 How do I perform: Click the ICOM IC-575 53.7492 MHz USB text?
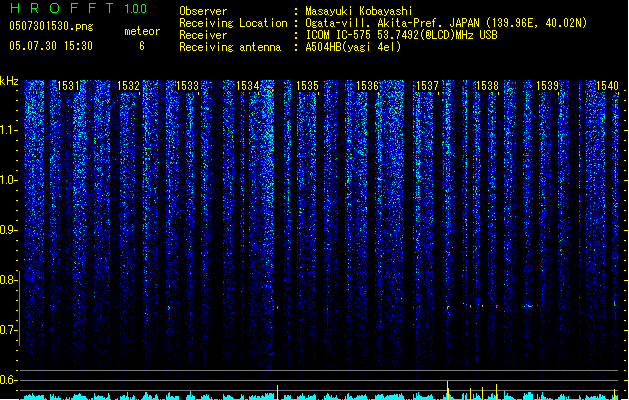click(402, 35)
